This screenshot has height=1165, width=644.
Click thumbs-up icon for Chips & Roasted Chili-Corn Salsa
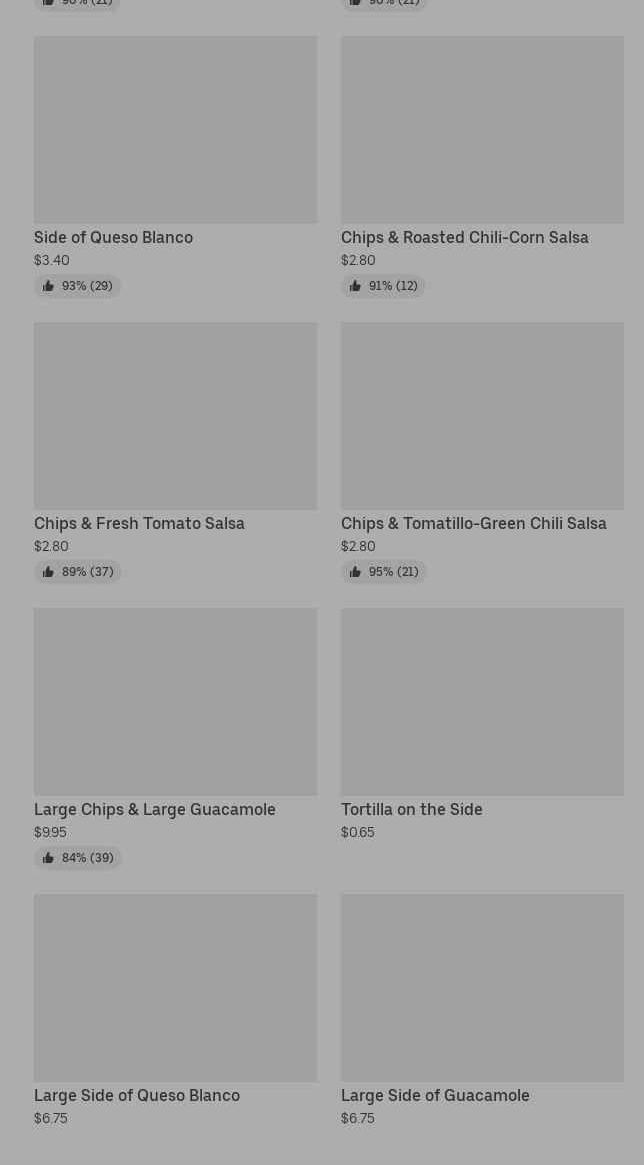click(355, 286)
